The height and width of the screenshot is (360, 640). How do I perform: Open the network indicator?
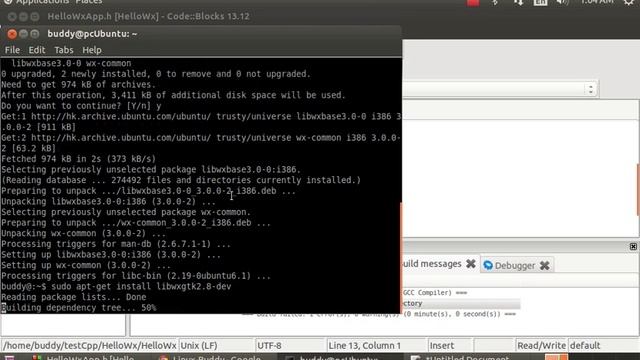click(518, 2)
